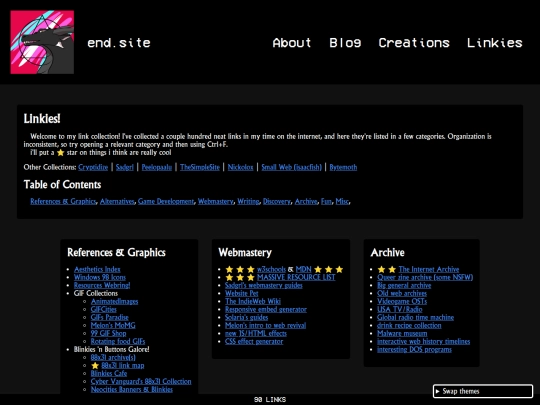Visit Old web archives
Viewport: 540px width, 405px height.
coord(402,293)
